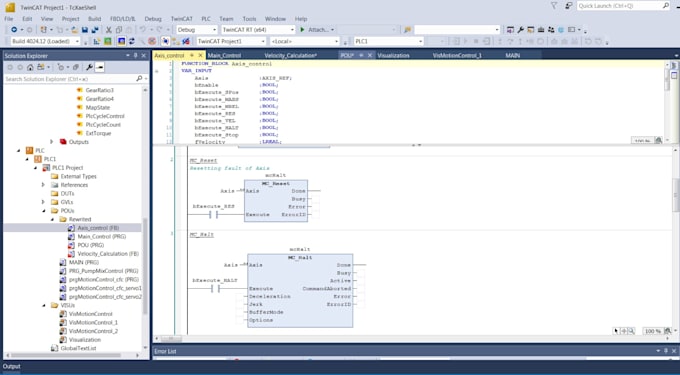This screenshot has height=375, width=680.
Task: Open the Output tab at the bottom
Action: click(x=12, y=366)
